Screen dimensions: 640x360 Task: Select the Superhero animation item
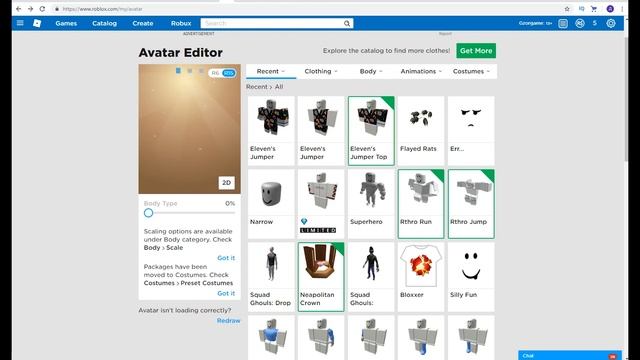[371, 204]
